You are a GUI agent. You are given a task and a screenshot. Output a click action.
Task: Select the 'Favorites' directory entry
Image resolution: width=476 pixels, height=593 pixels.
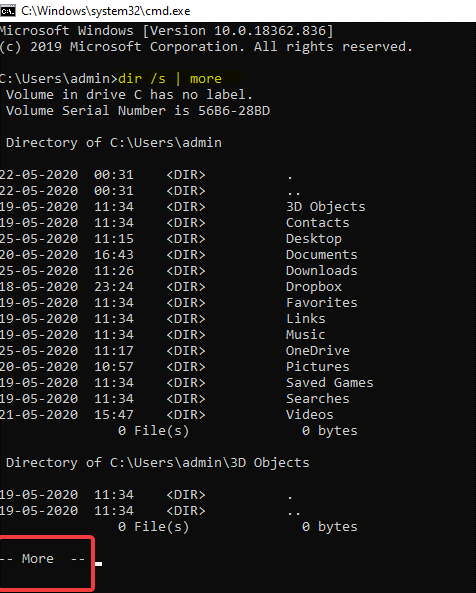point(321,303)
